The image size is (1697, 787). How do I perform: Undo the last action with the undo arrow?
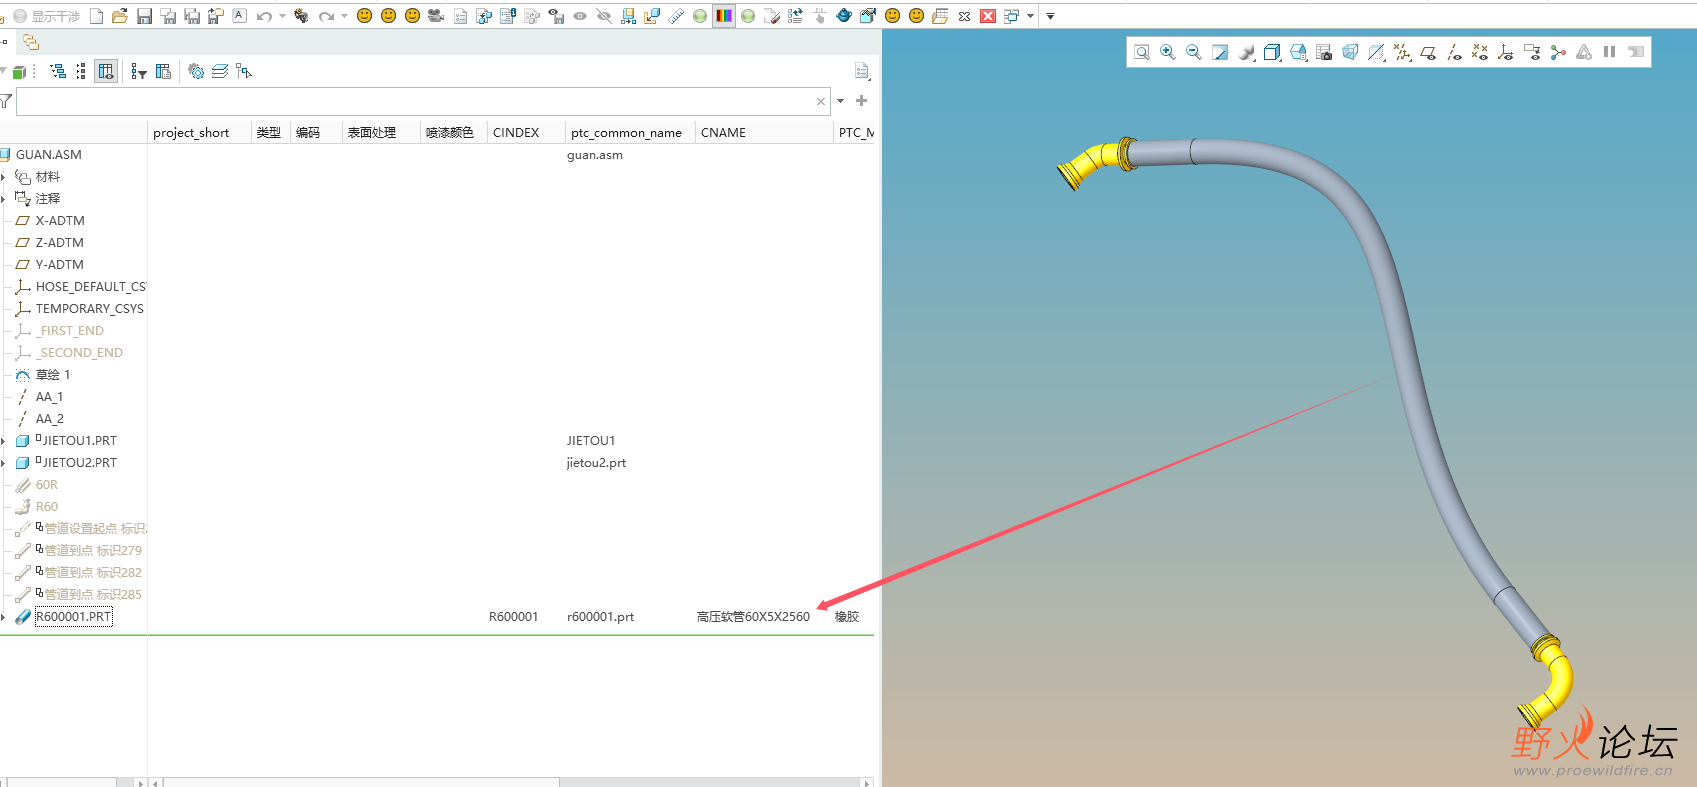click(264, 16)
